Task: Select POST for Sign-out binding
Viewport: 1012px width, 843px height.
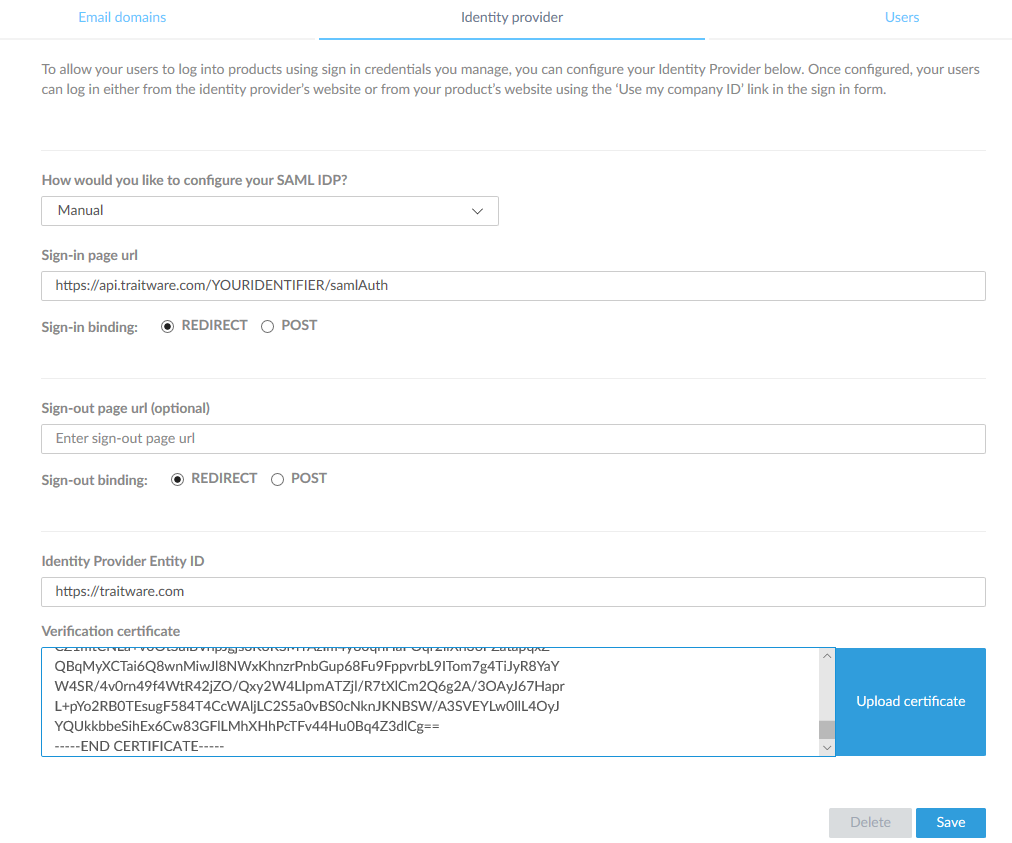Action: (x=278, y=480)
